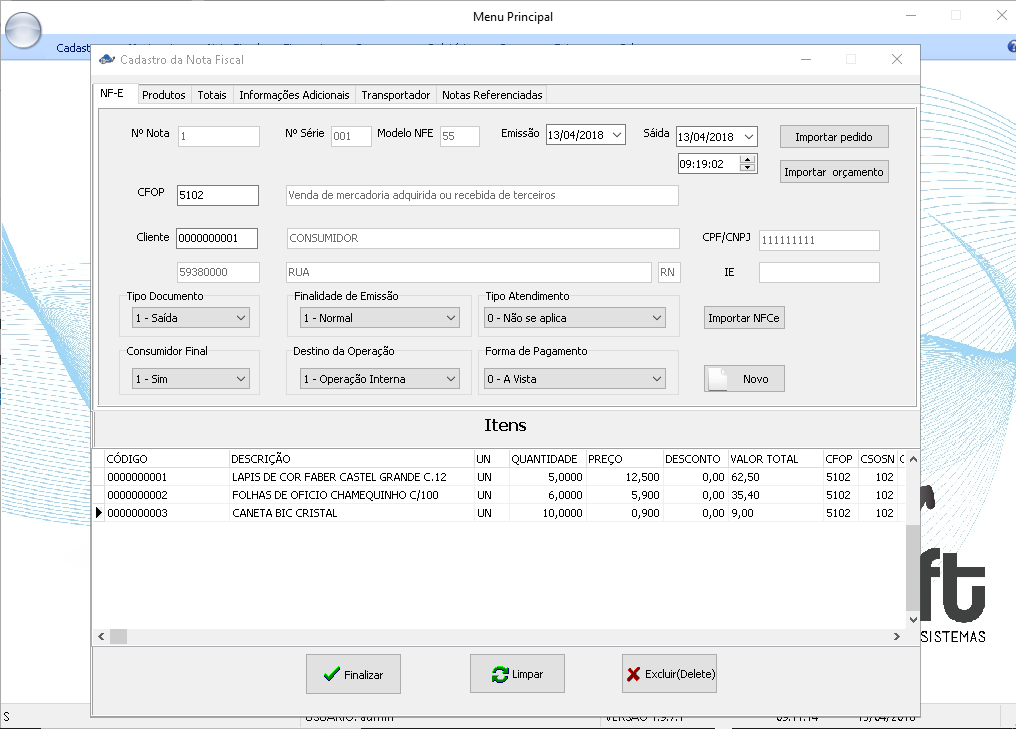The width and height of the screenshot is (1016, 729).
Task: Click the CÓDIGO column header
Action: 167,459
